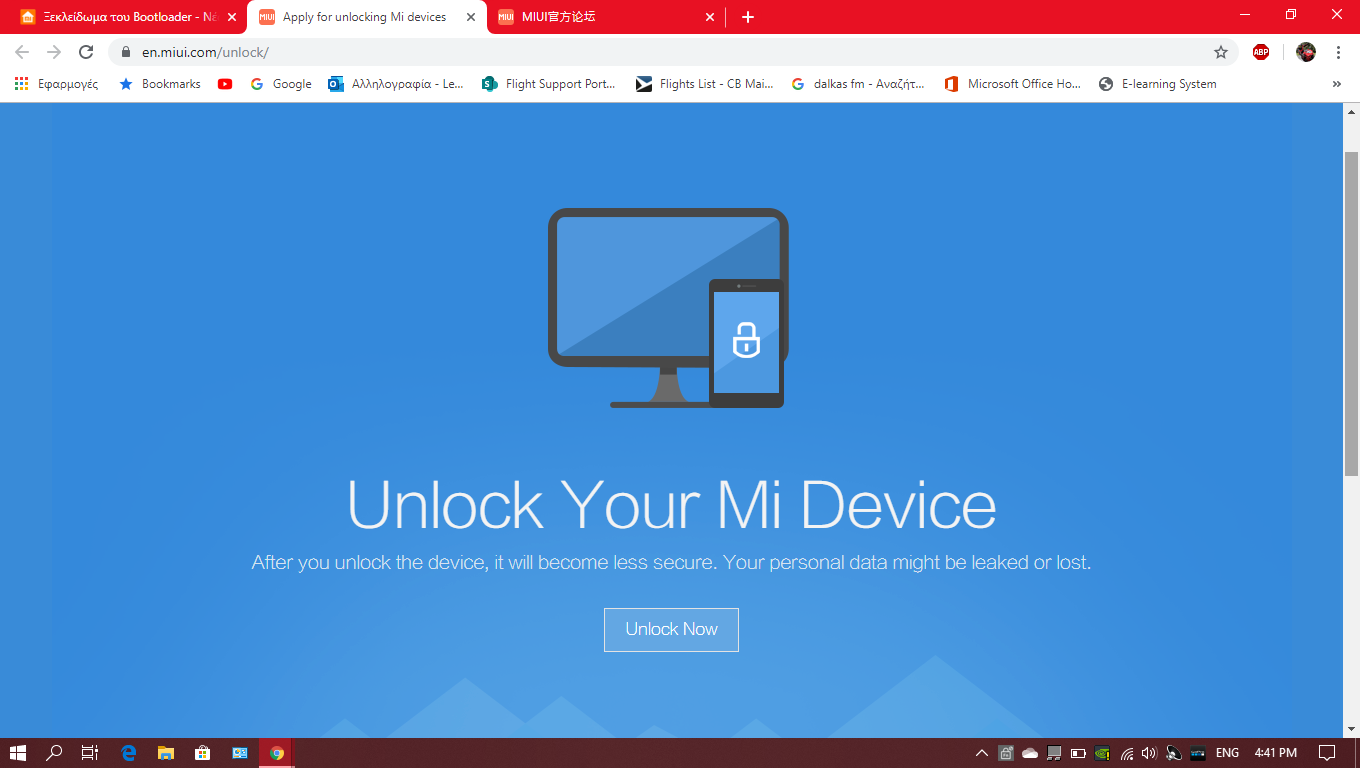Open the Action Center notifications icon

(x=1327, y=753)
